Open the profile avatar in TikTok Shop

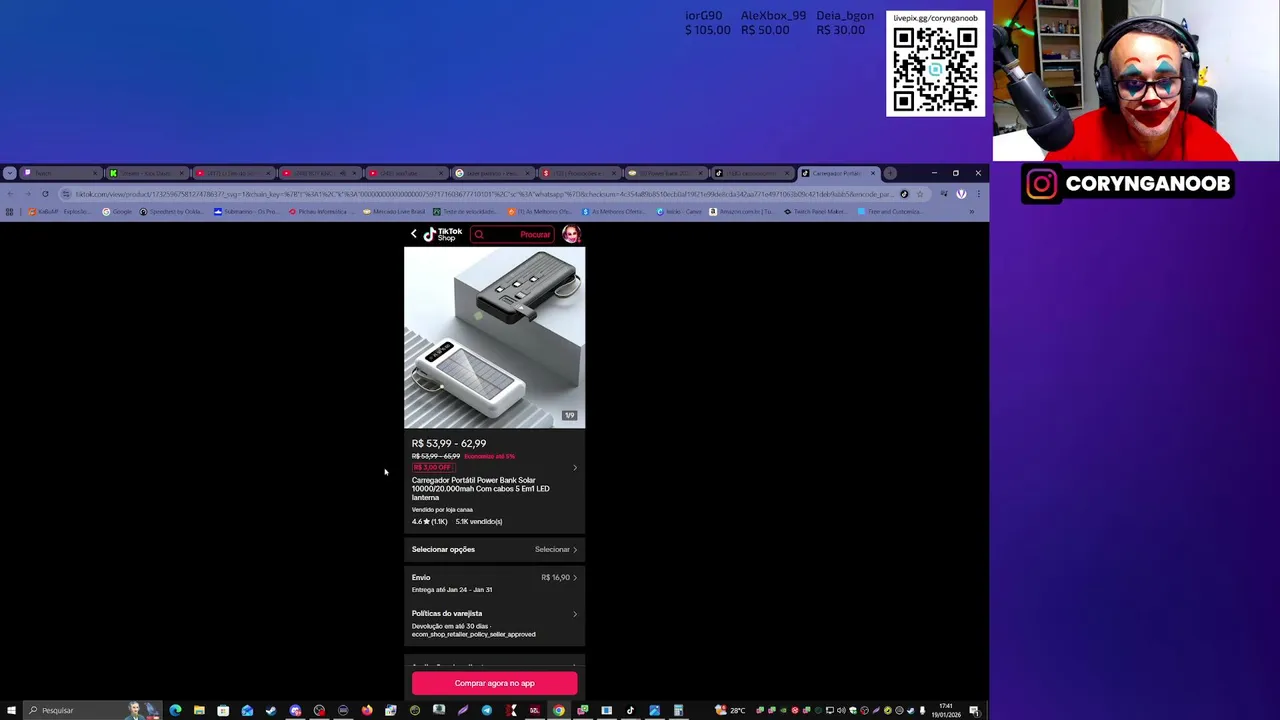tap(571, 234)
